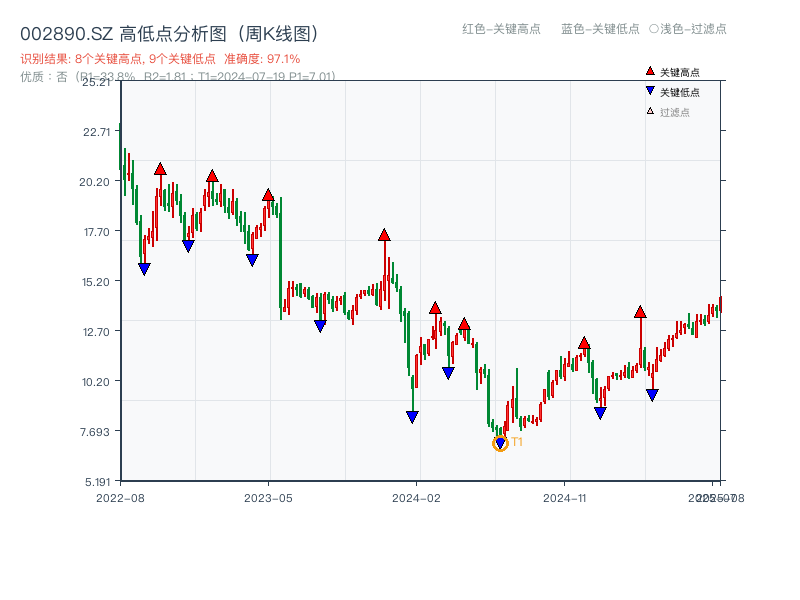Screen dimensions: 800x600
Task: Click the red 识别结果 summary line
Action: [x=160, y=59]
